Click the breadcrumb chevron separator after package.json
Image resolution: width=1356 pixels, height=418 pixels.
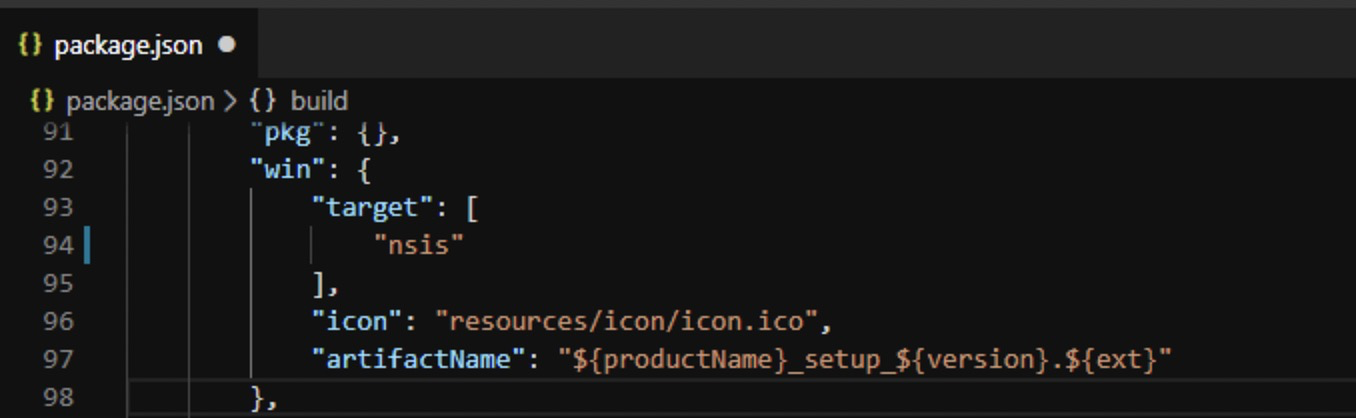tap(230, 101)
